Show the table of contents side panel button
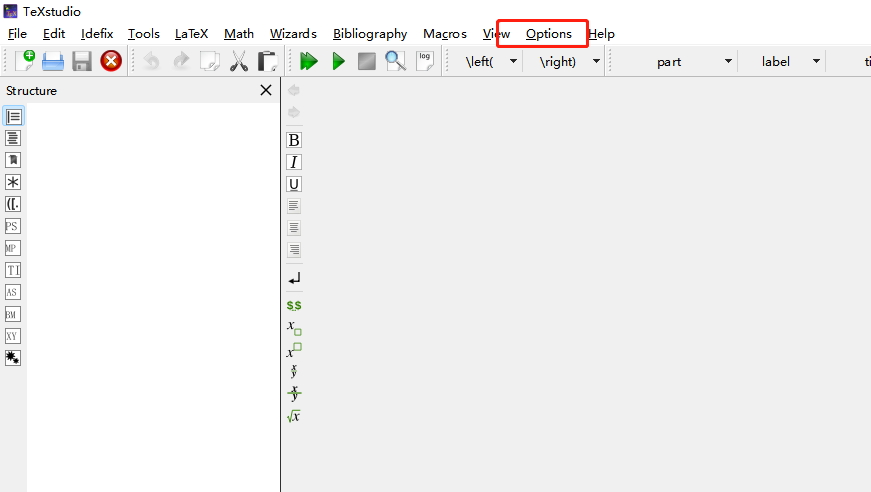871x492 pixels. pos(13,138)
